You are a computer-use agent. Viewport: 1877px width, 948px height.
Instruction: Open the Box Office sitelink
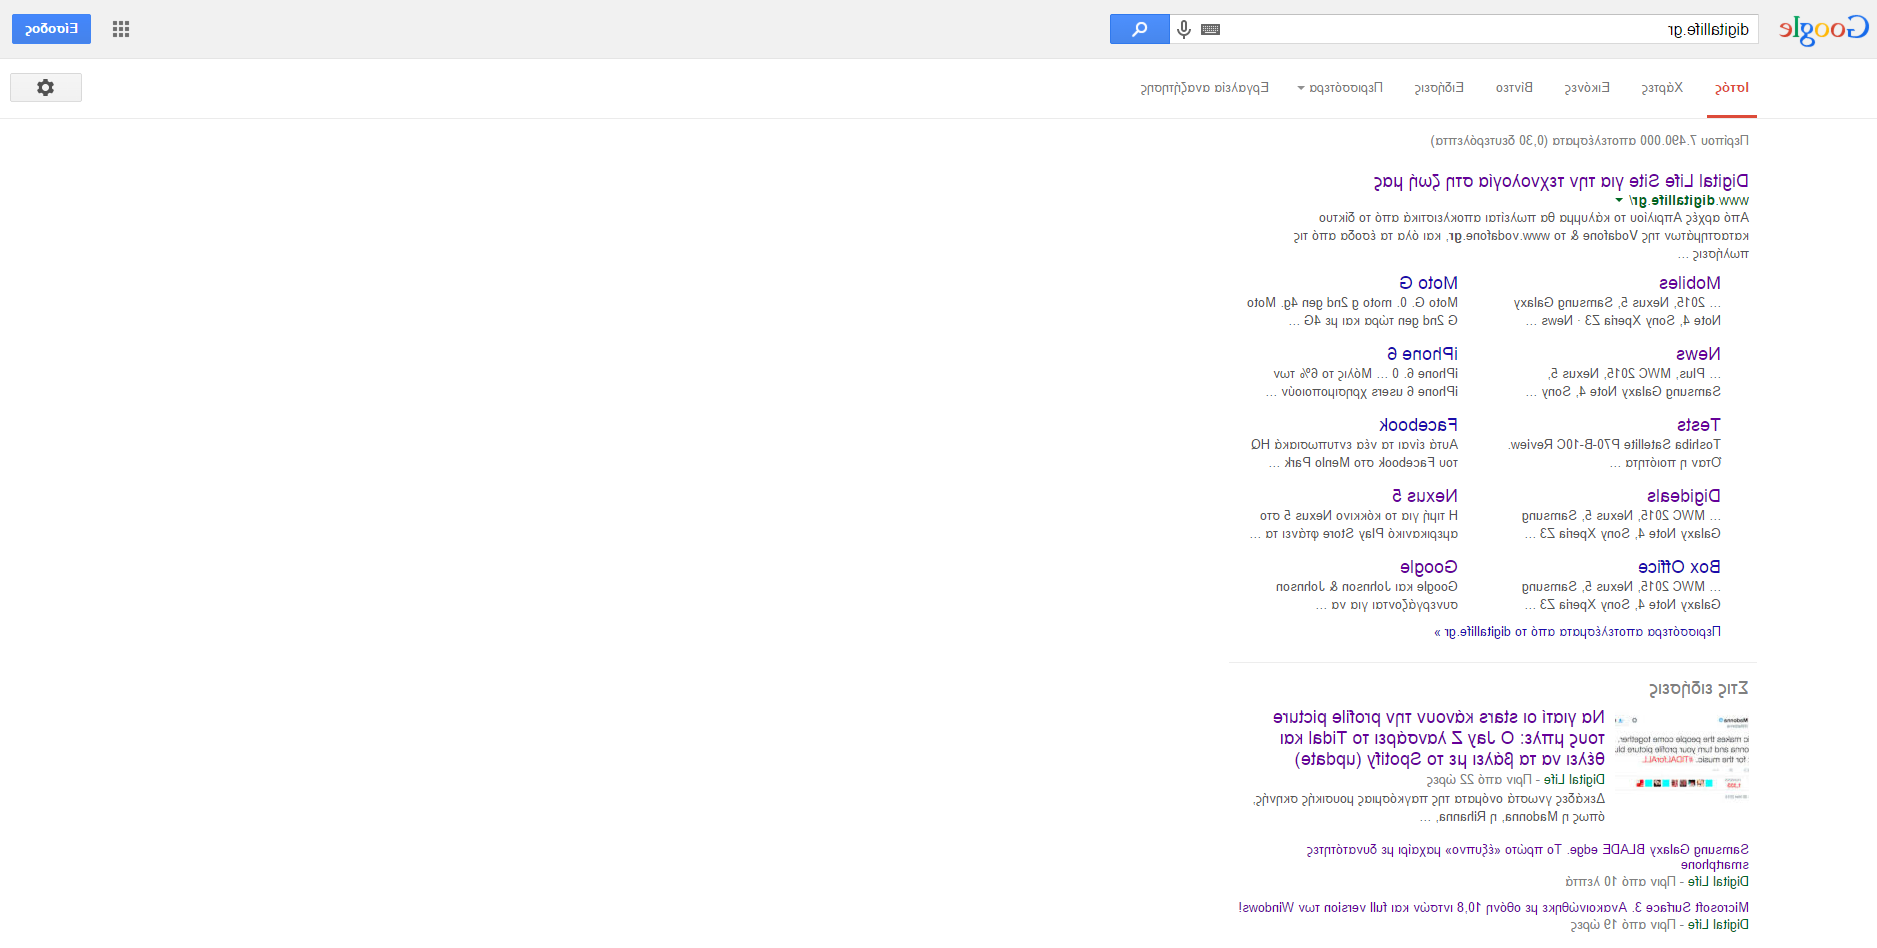point(1679,567)
